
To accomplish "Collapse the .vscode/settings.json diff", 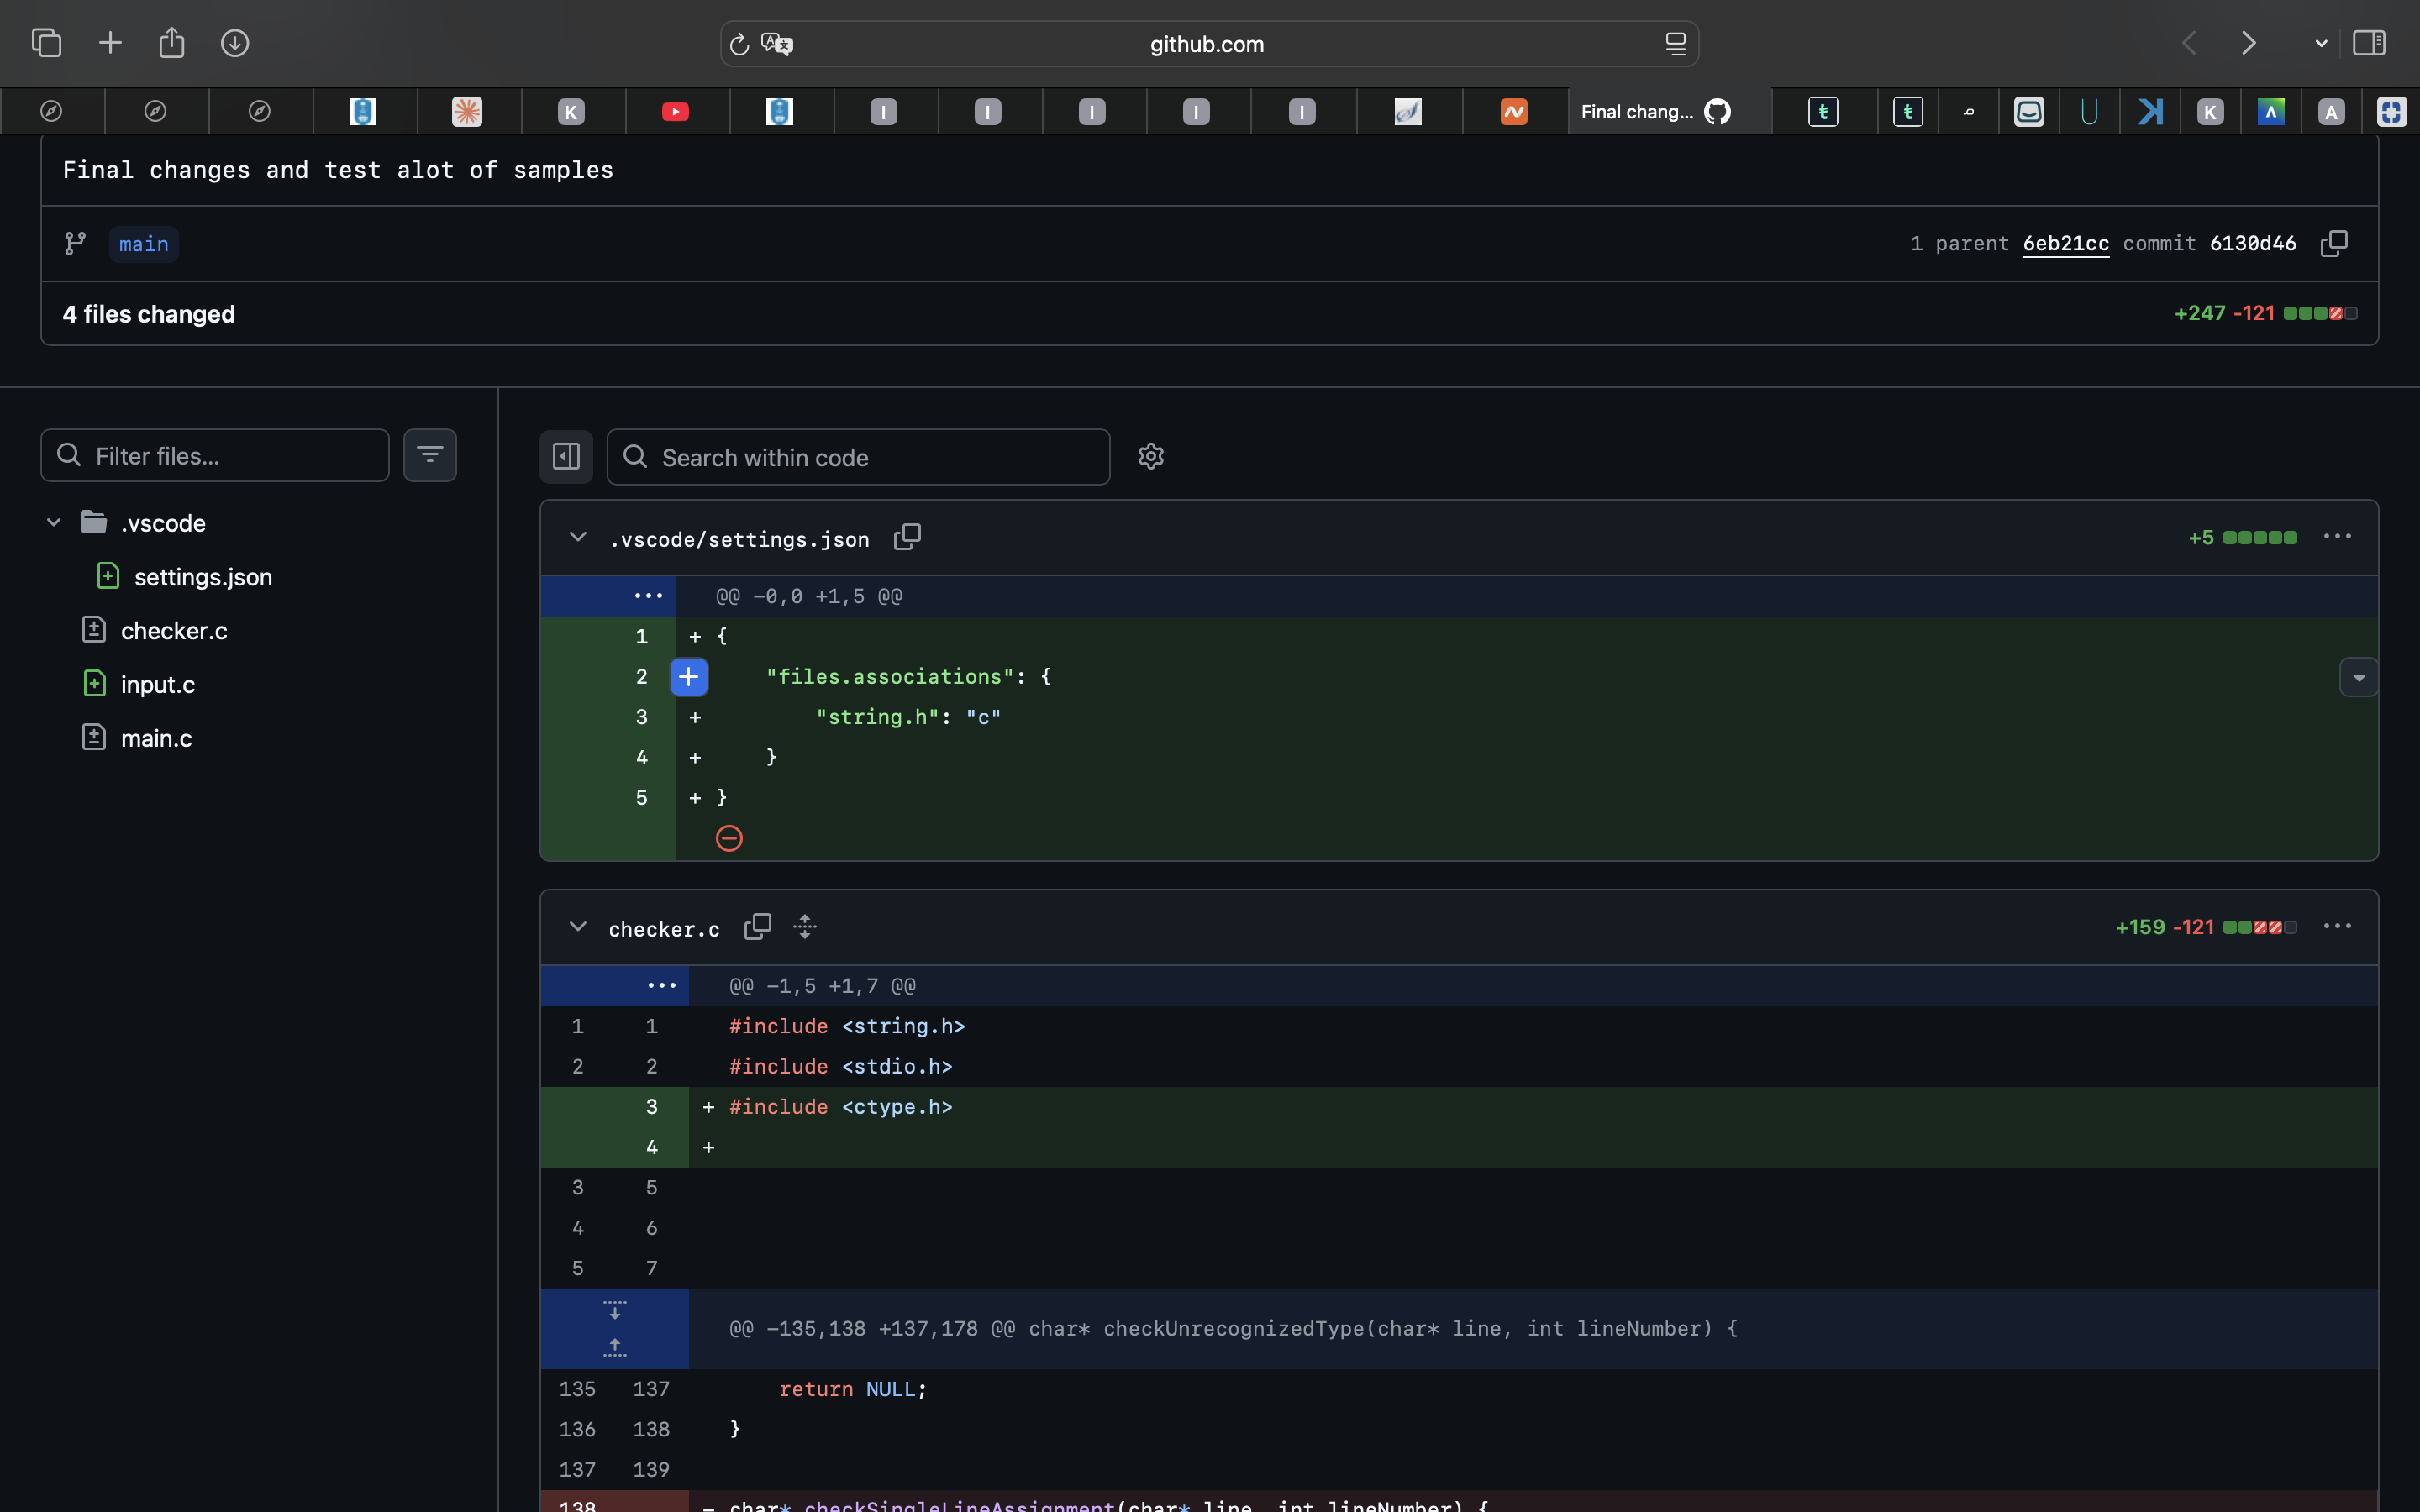I will [578, 538].
